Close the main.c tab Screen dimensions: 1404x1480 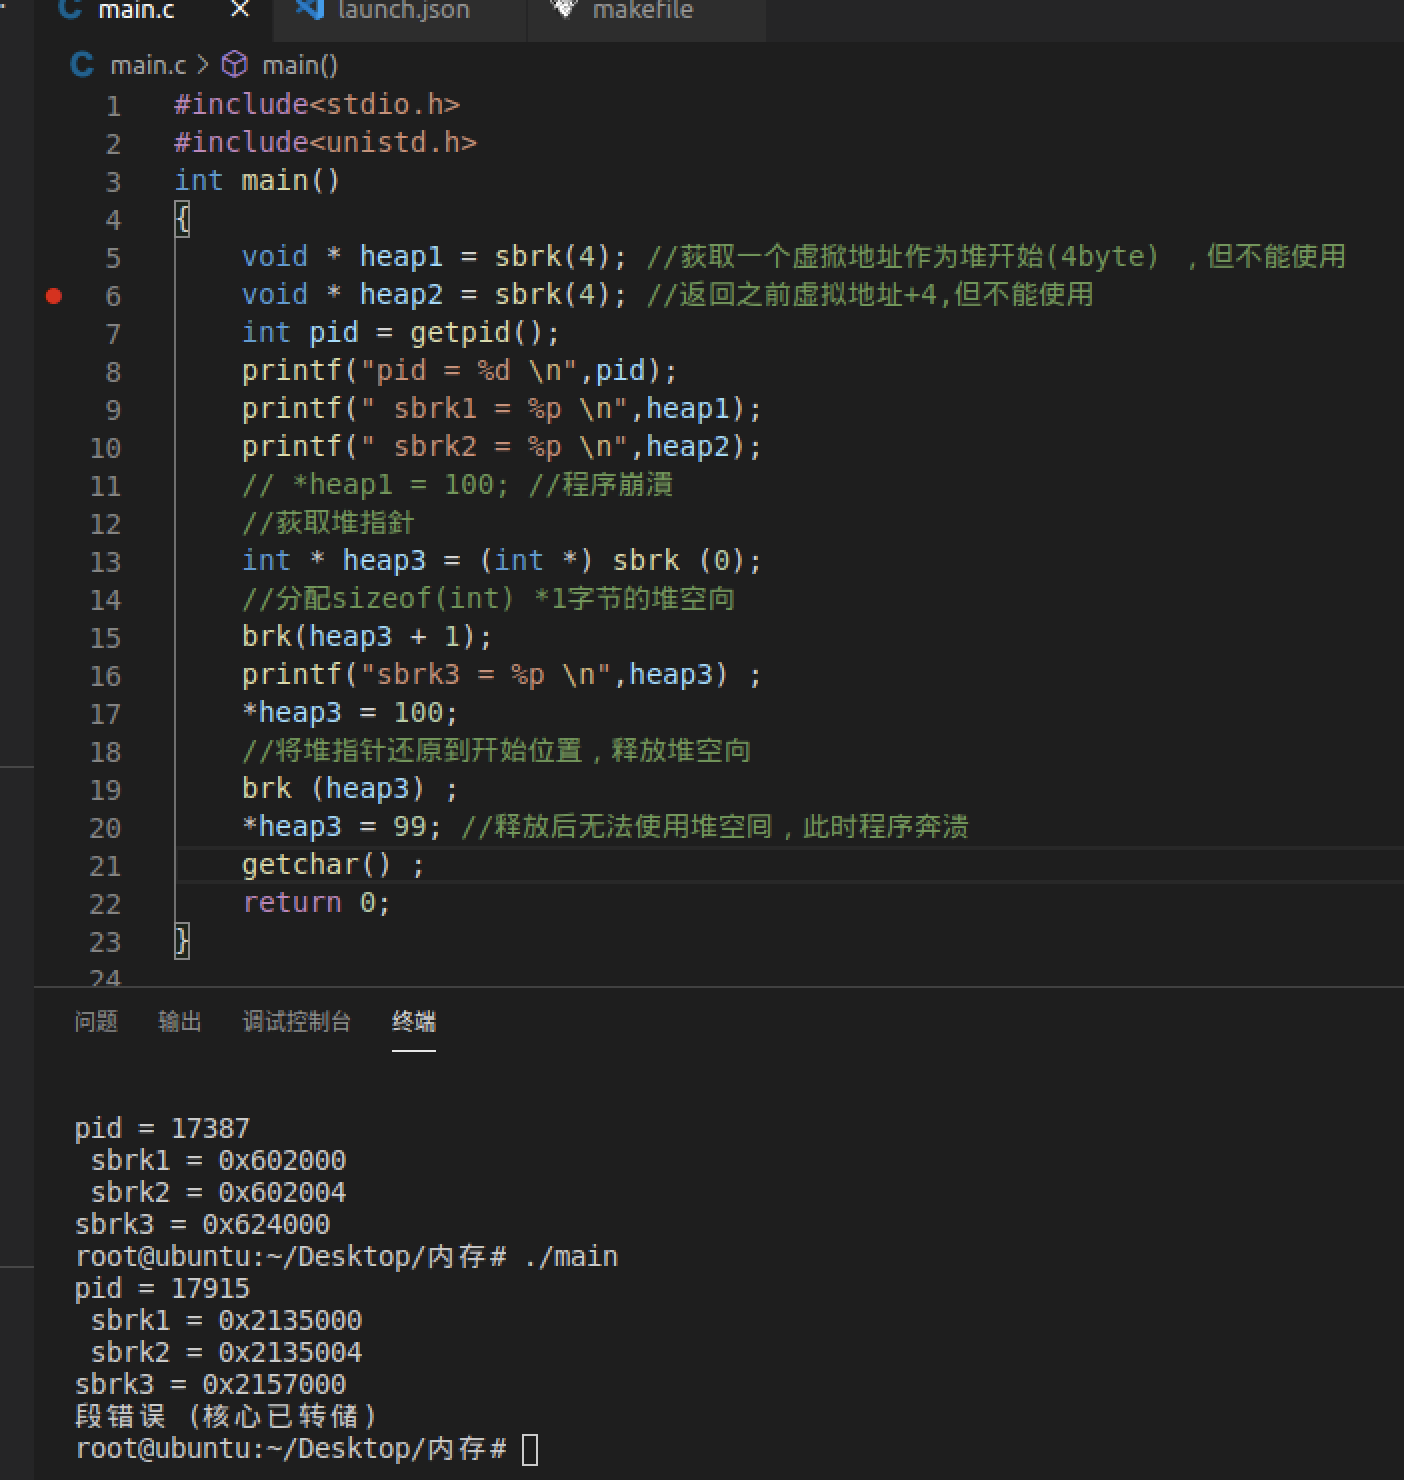[240, 10]
